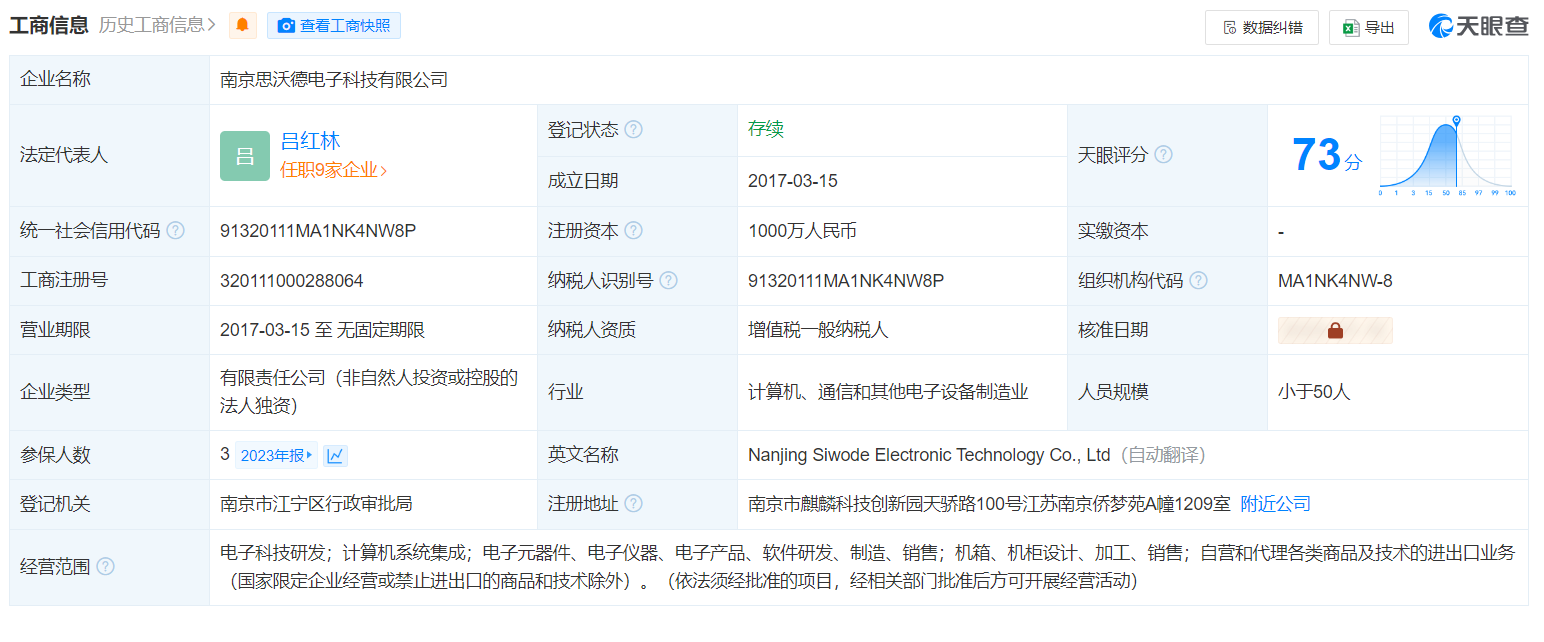1544x642 pixels.
Task: Select the 工商信息 heading tab
Action: pos(49,25)
